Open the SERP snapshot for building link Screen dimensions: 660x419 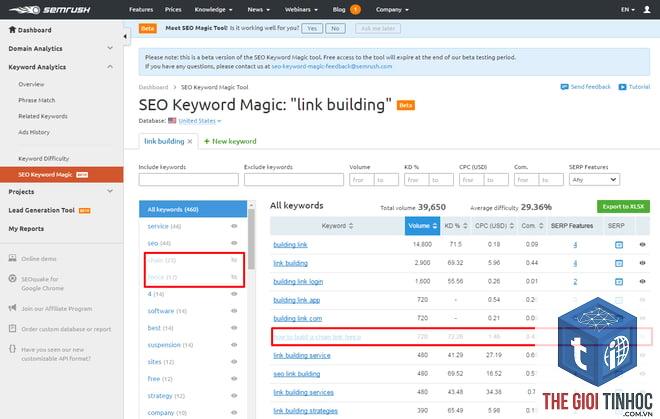(x=619, y=245)
